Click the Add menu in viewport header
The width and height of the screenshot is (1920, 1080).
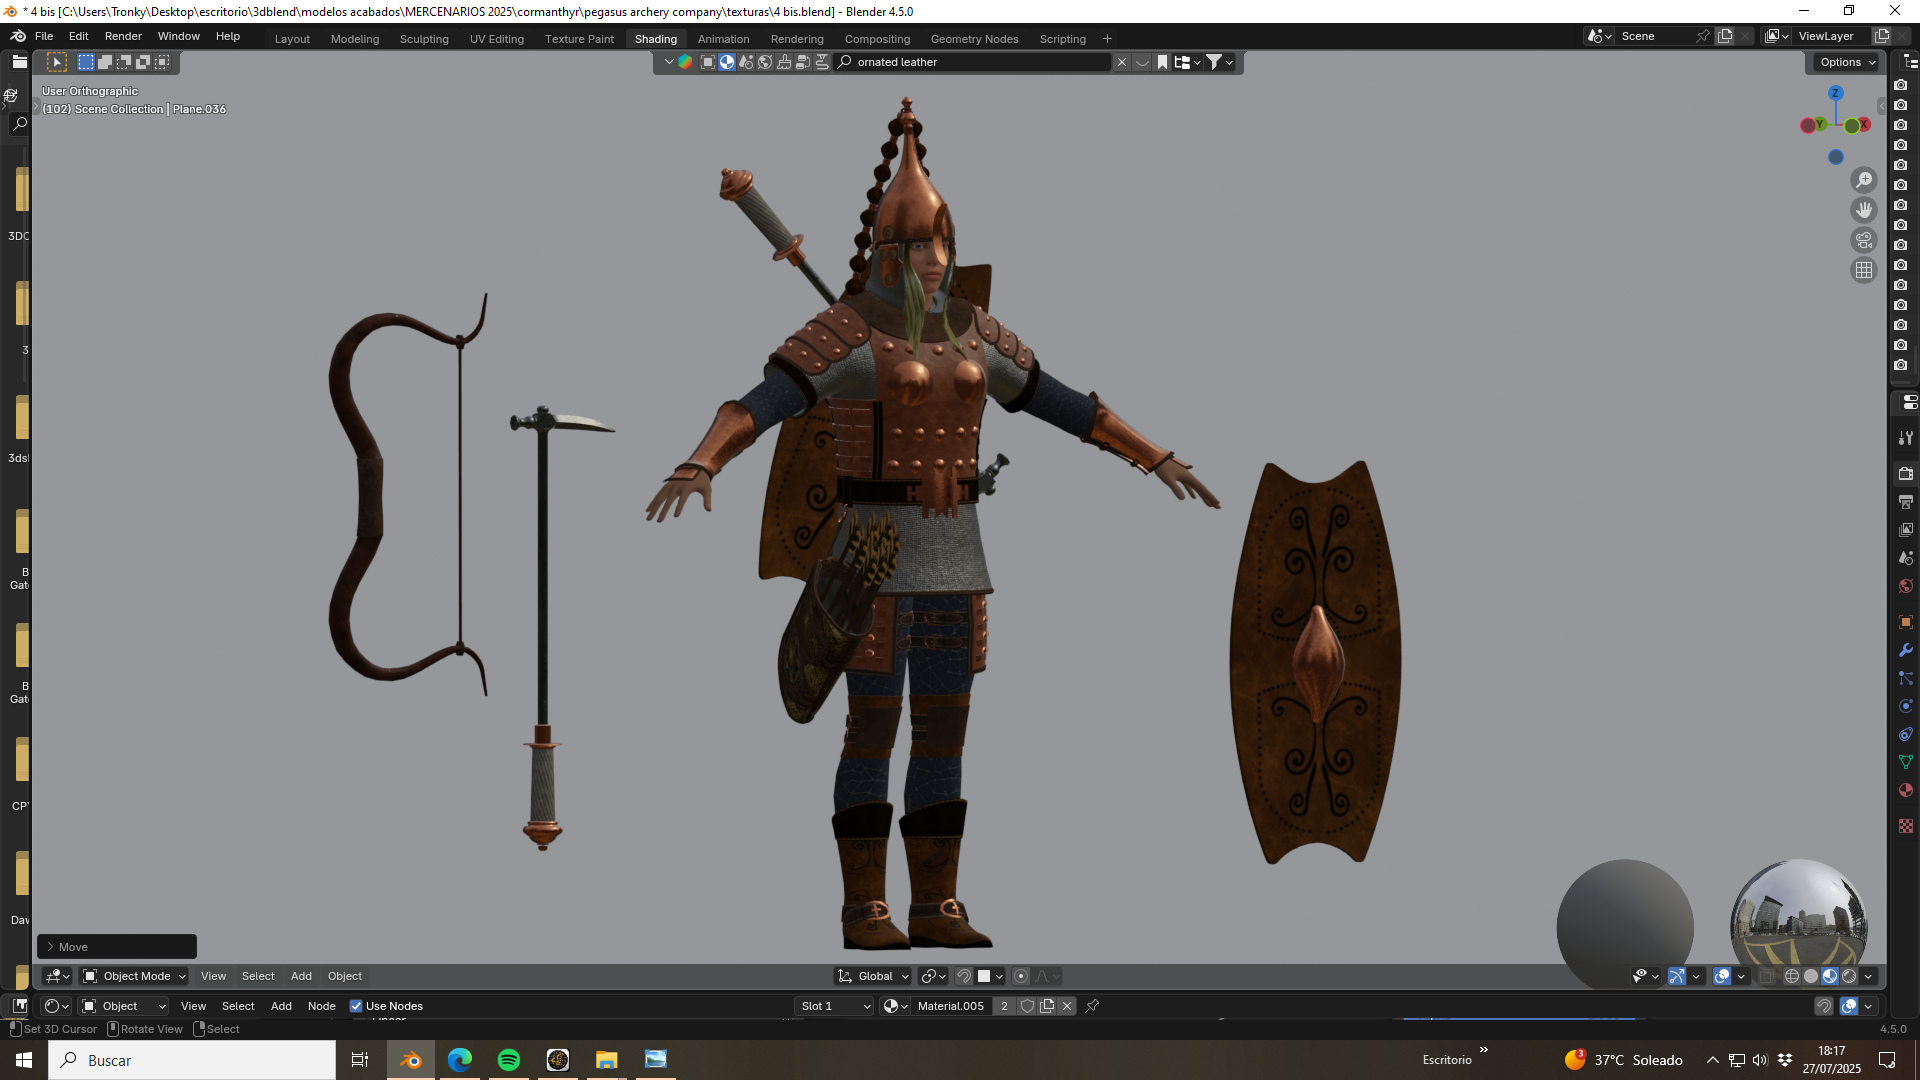pyautogui.click(x=301, y=976)
